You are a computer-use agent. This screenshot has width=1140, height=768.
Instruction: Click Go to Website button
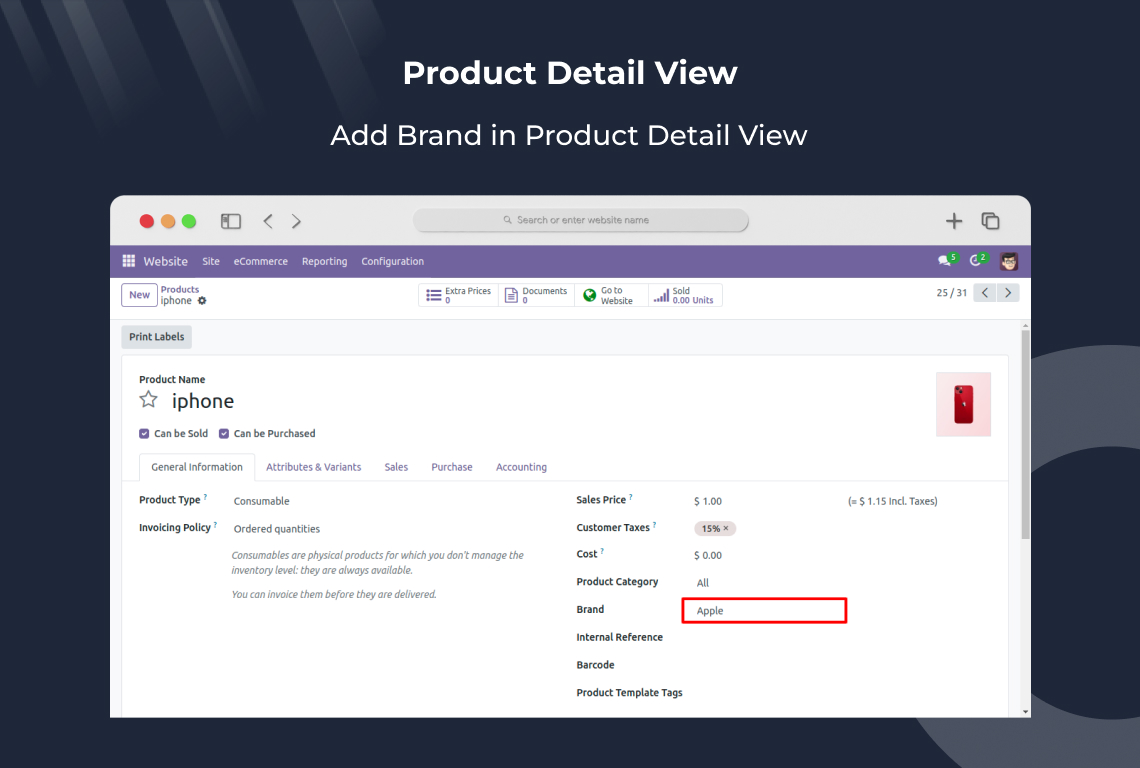[x=611, y=295]
